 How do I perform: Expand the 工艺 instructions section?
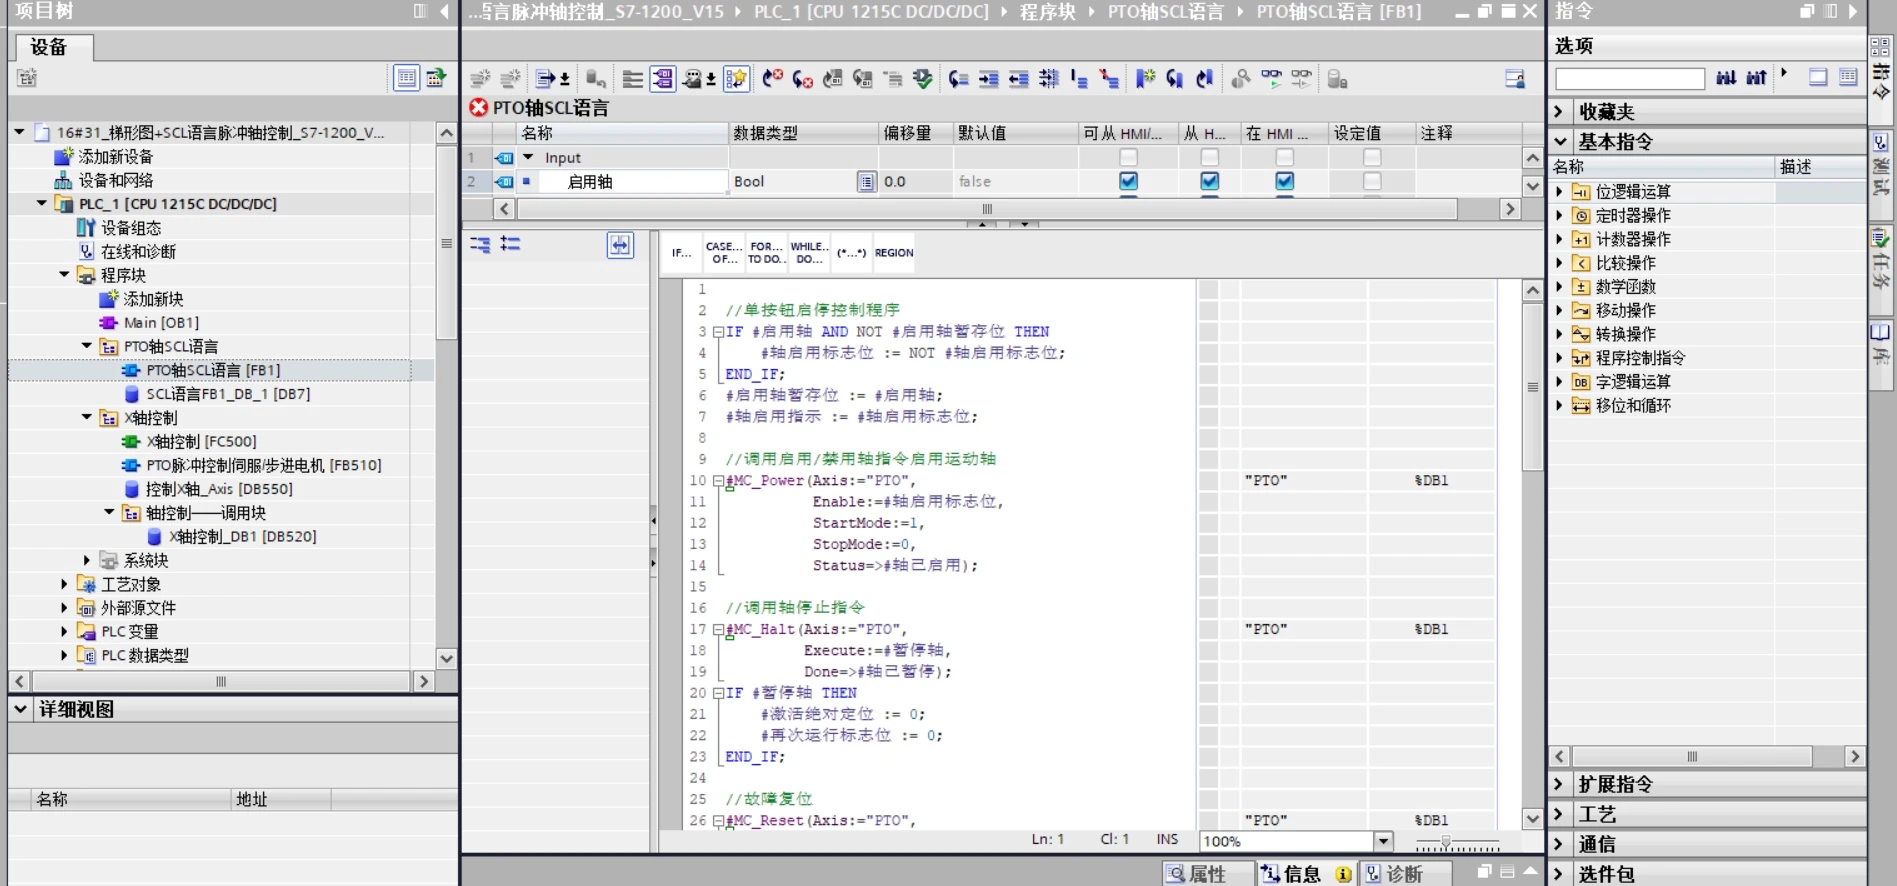[x=1559, y=814]
